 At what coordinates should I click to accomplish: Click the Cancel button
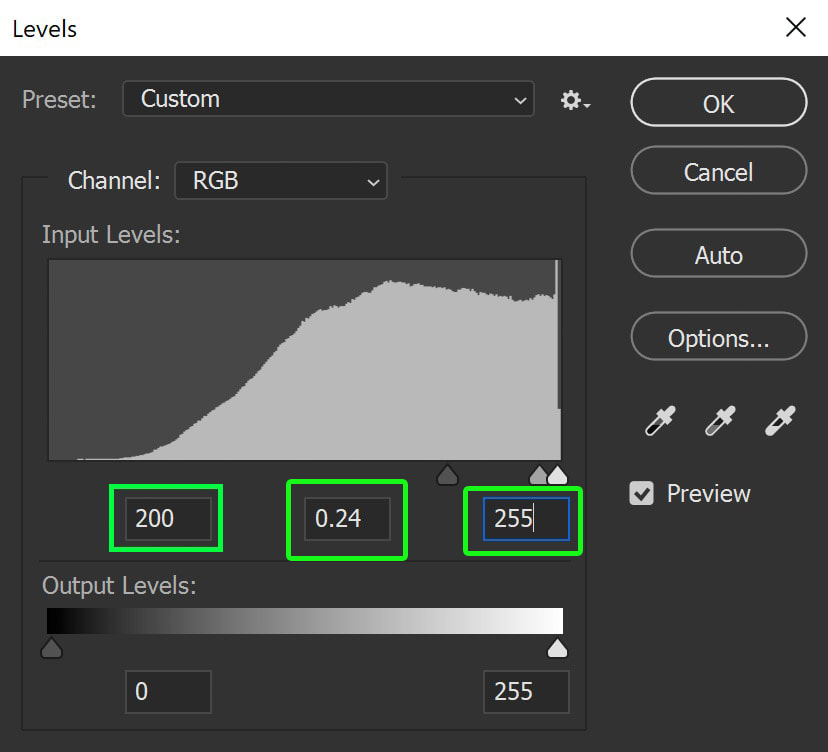719,171
